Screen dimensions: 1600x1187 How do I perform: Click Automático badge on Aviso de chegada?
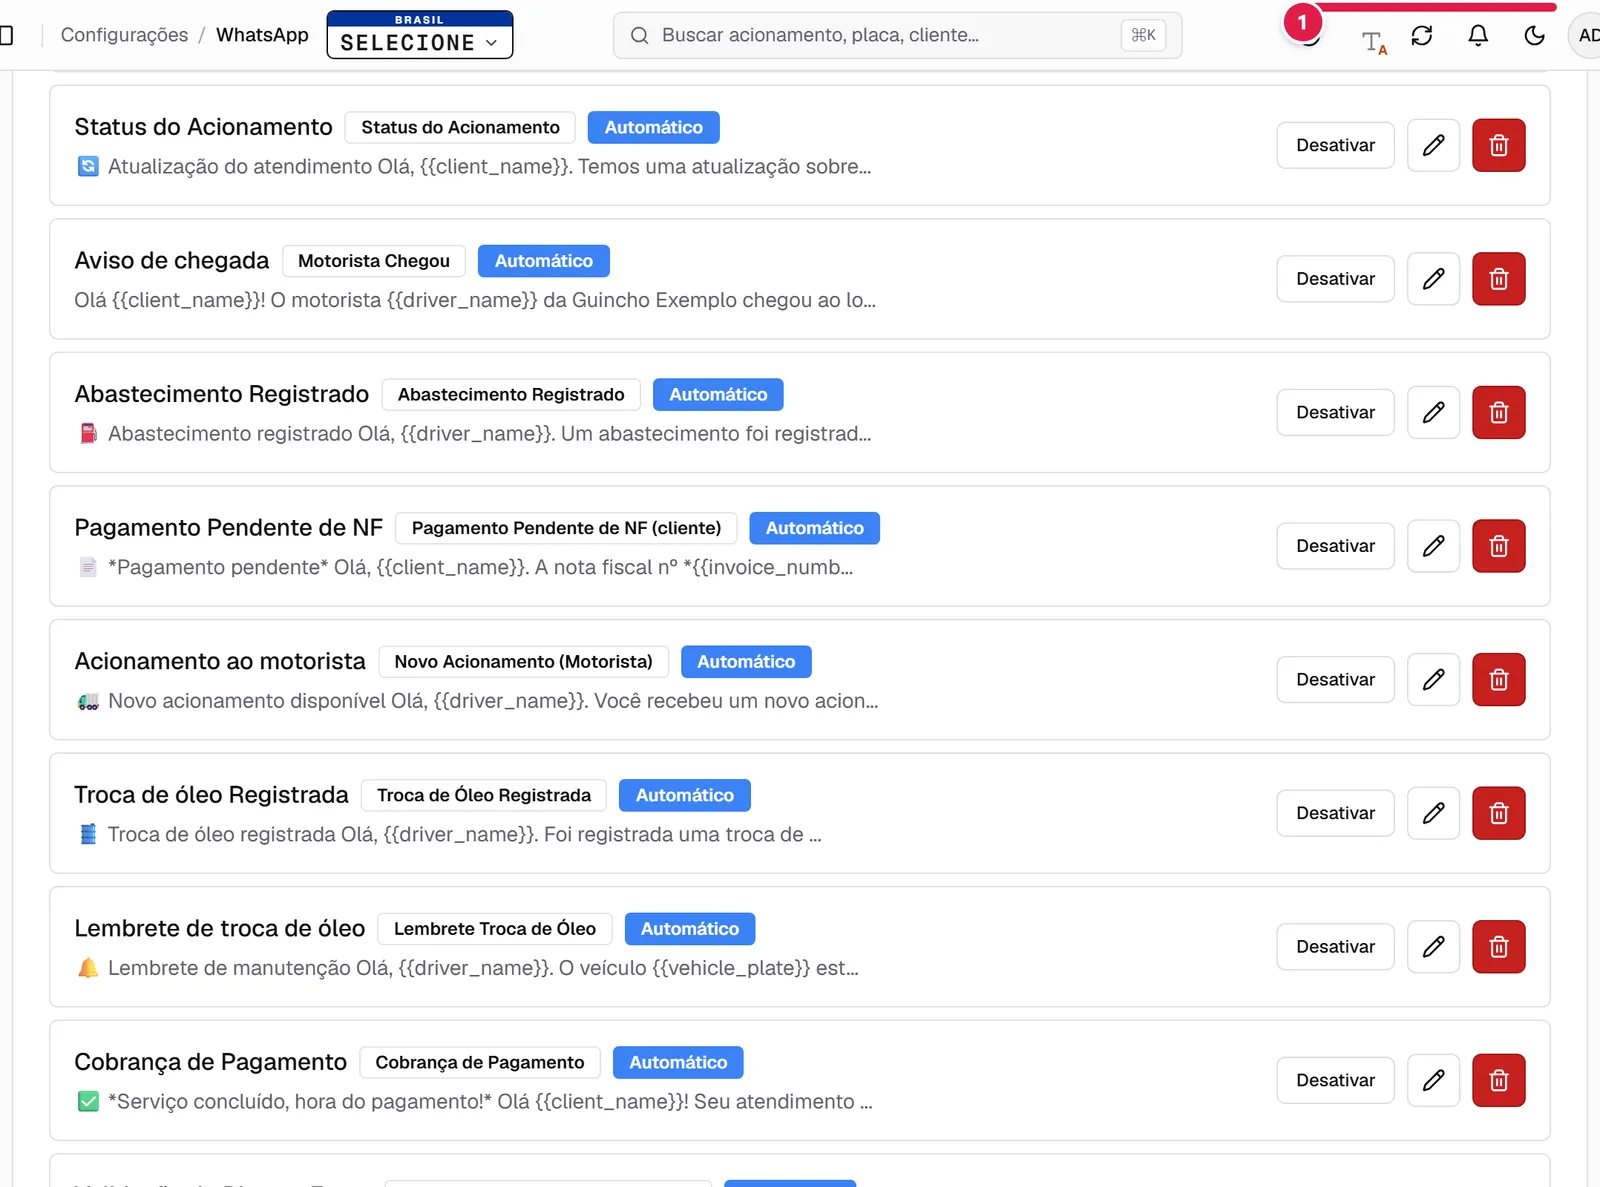(x=544, y=261)
